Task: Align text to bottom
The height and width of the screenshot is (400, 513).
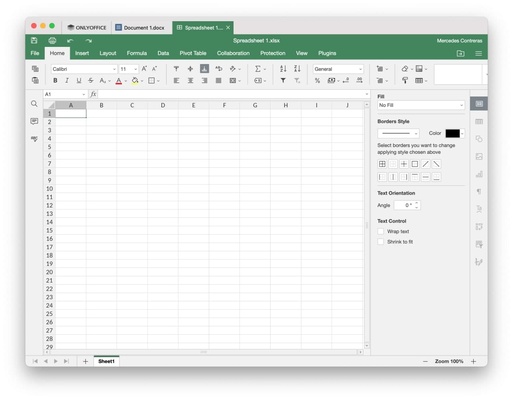Action: tap(204, 69)
